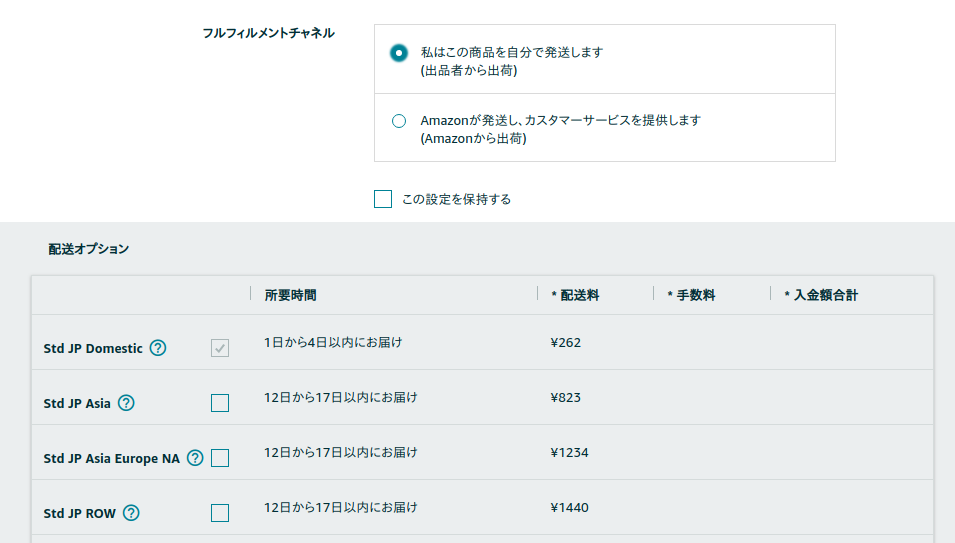Viewport: 955px width, 543px height.
Task: Enable the この設定を保持する checkbox
Action: point(383,199)
